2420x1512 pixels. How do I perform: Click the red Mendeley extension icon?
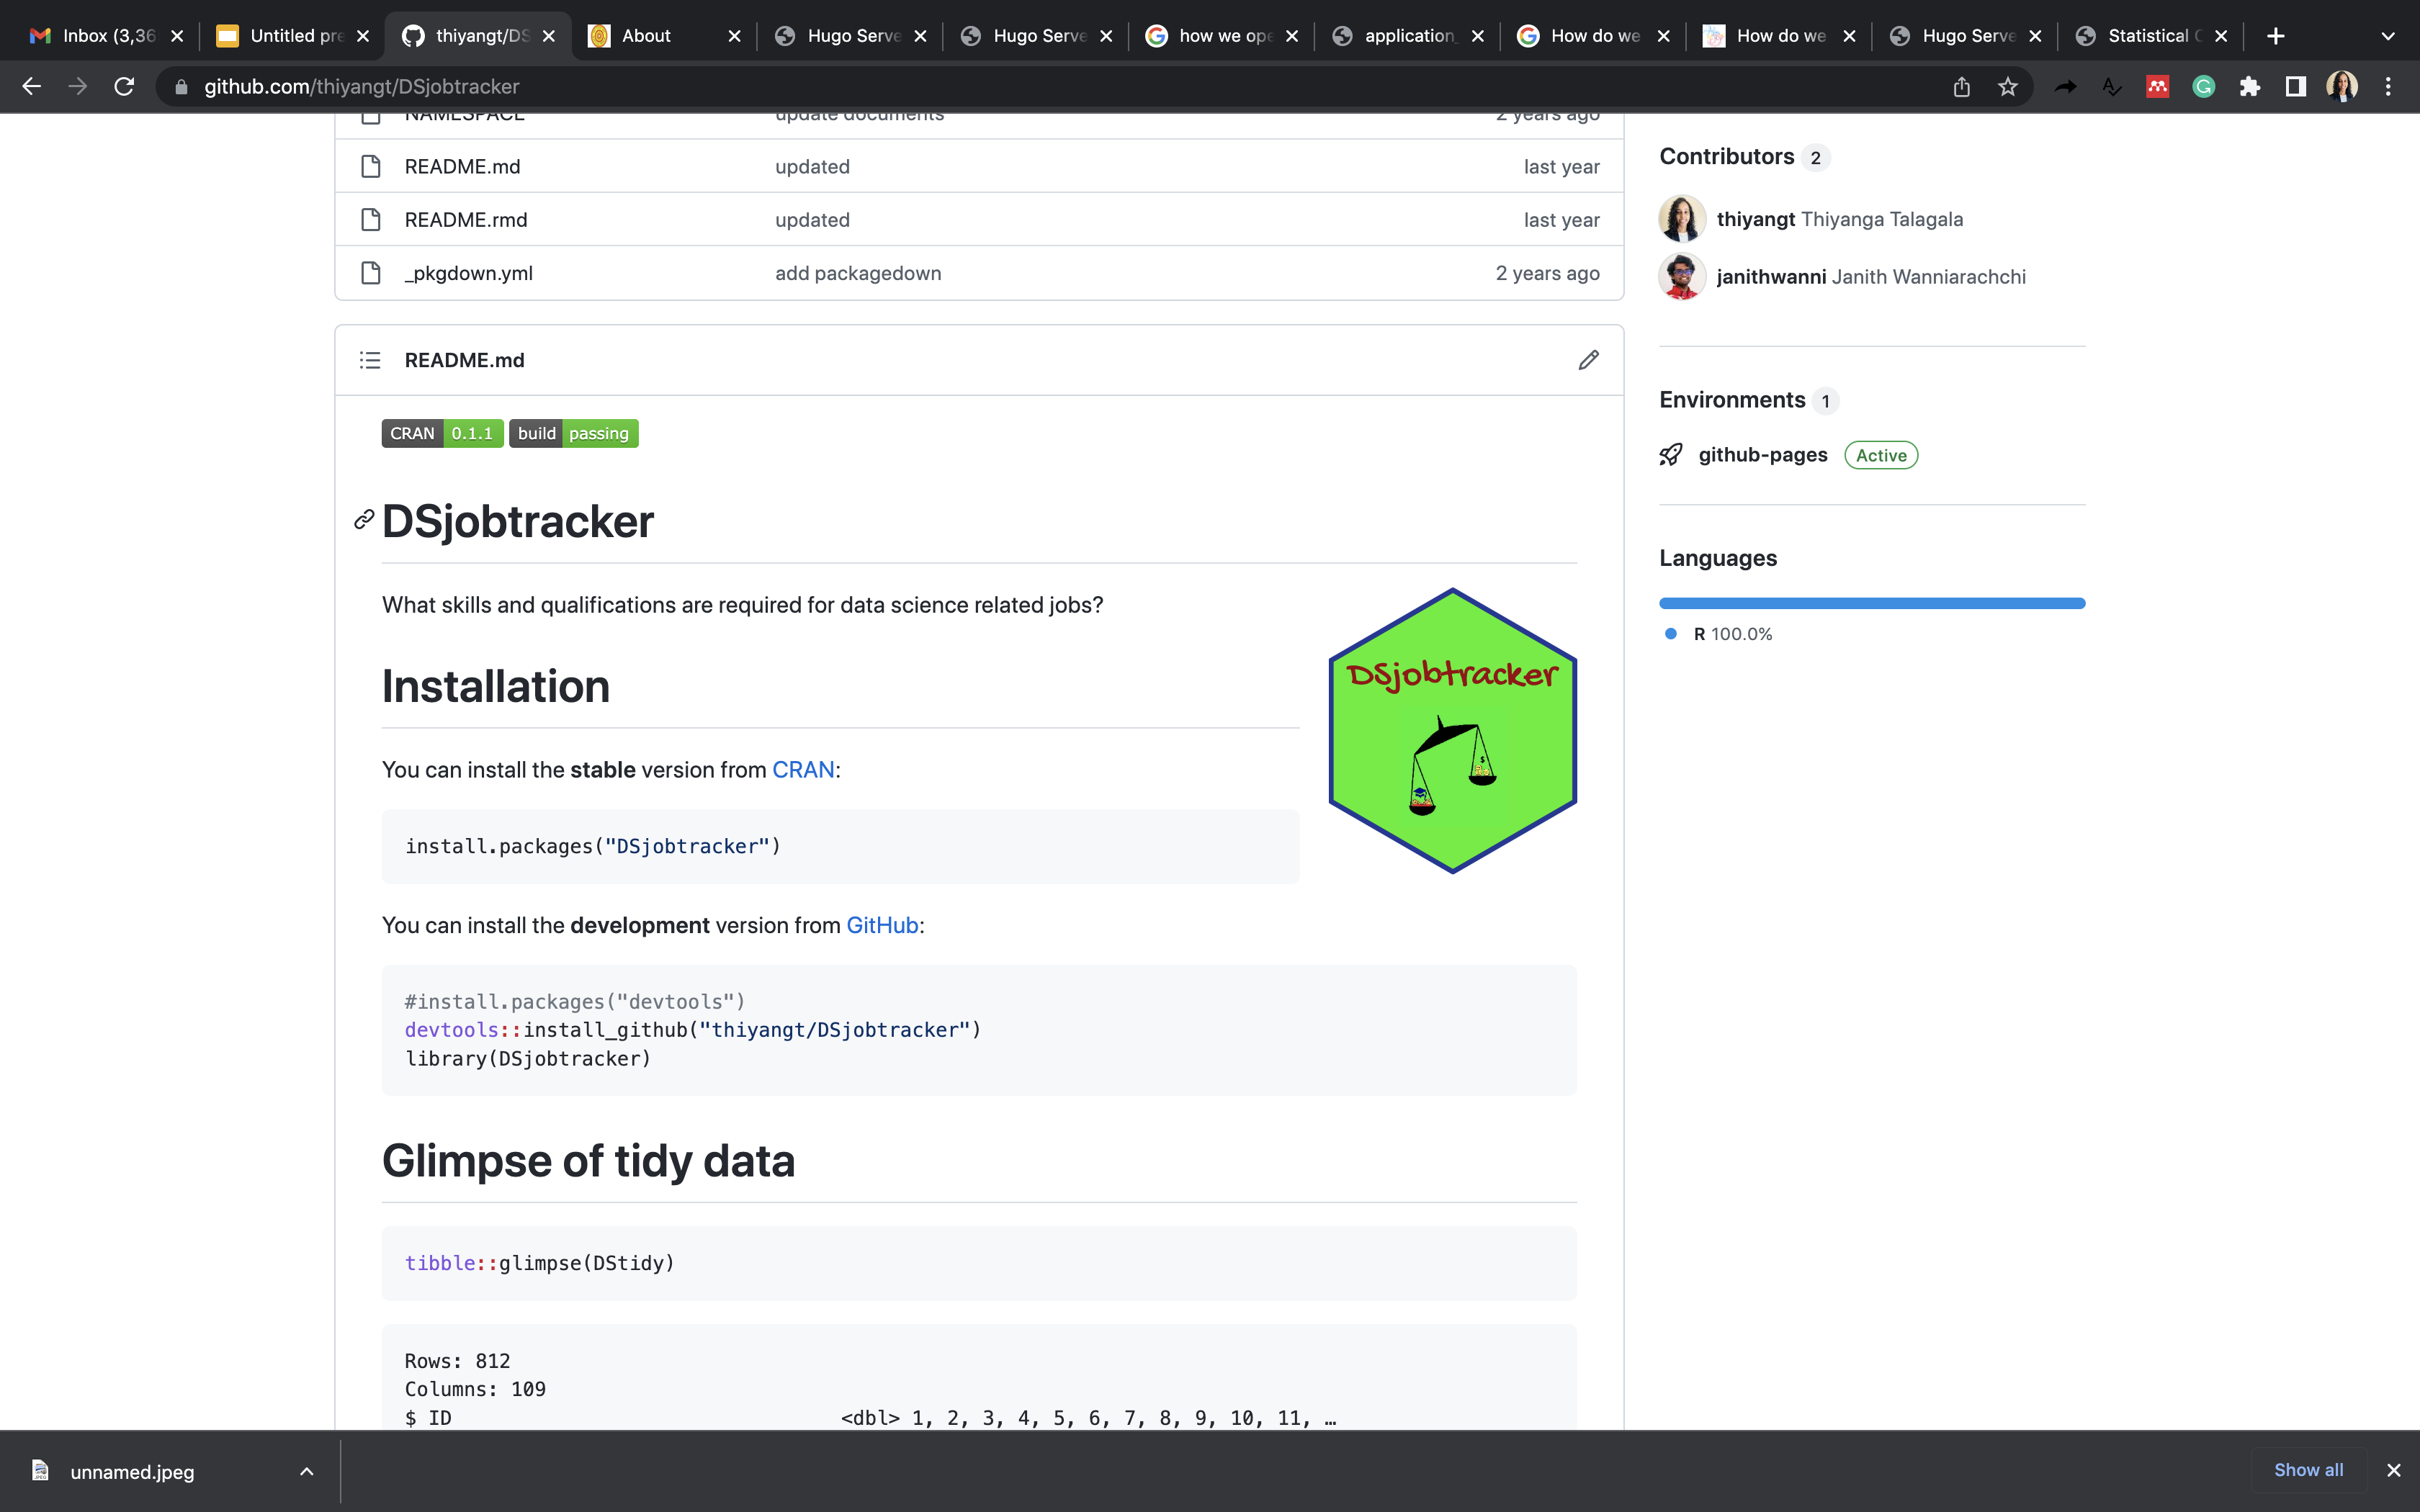[2157, 87]
